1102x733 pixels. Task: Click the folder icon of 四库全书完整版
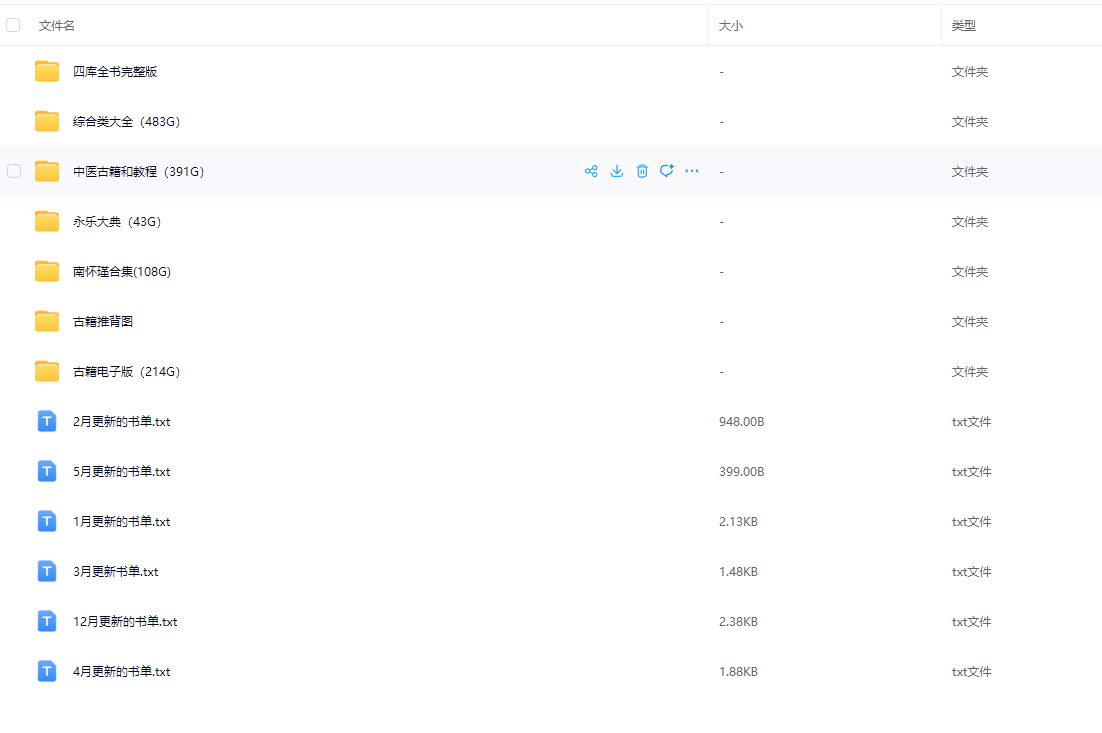point(47,71)
